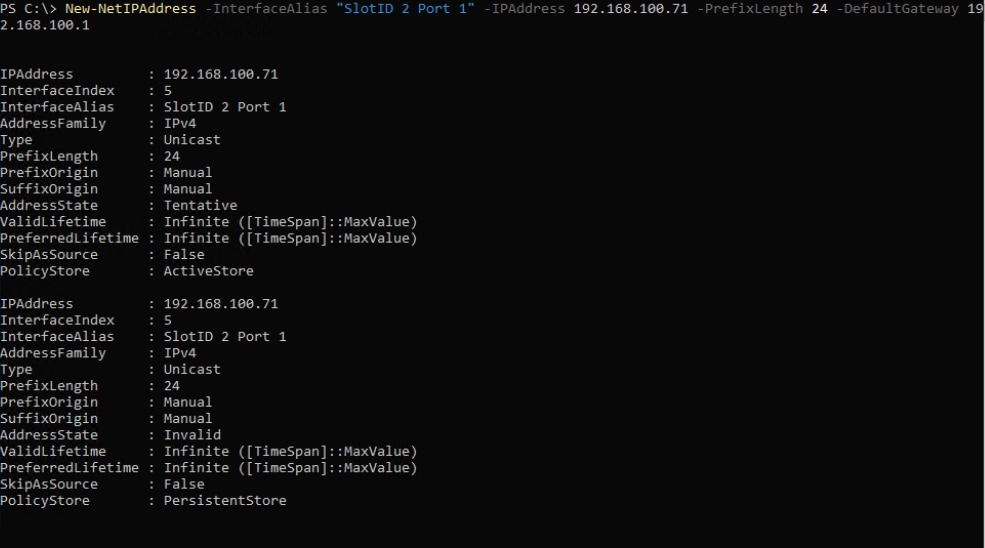Click the PersistentStore PolicyStore value
Image resolution: width=985 pixels, height=548 pixels.
point(225,500)
